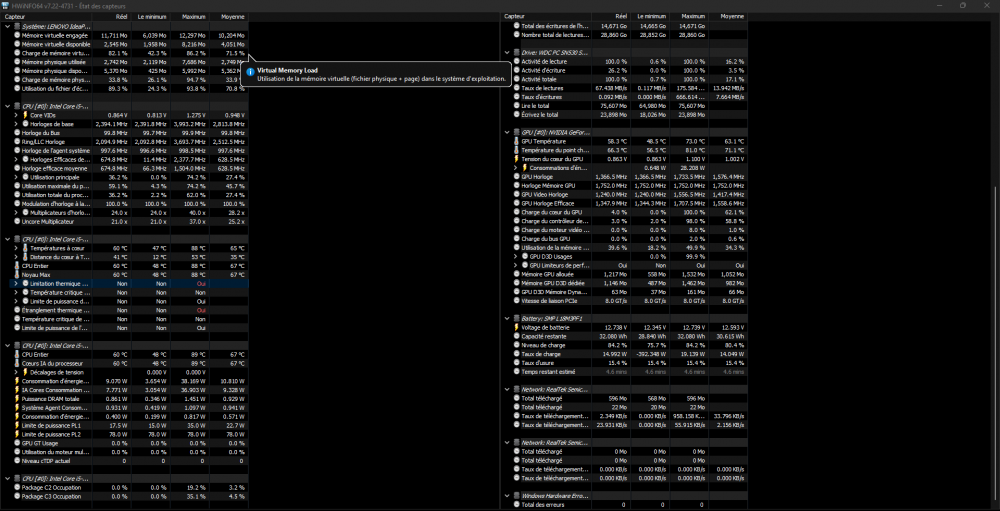This screenshot has width=1000, height=511.
Task: Collapse the Windows Hardware Errors group
Action: coord(507,496)
